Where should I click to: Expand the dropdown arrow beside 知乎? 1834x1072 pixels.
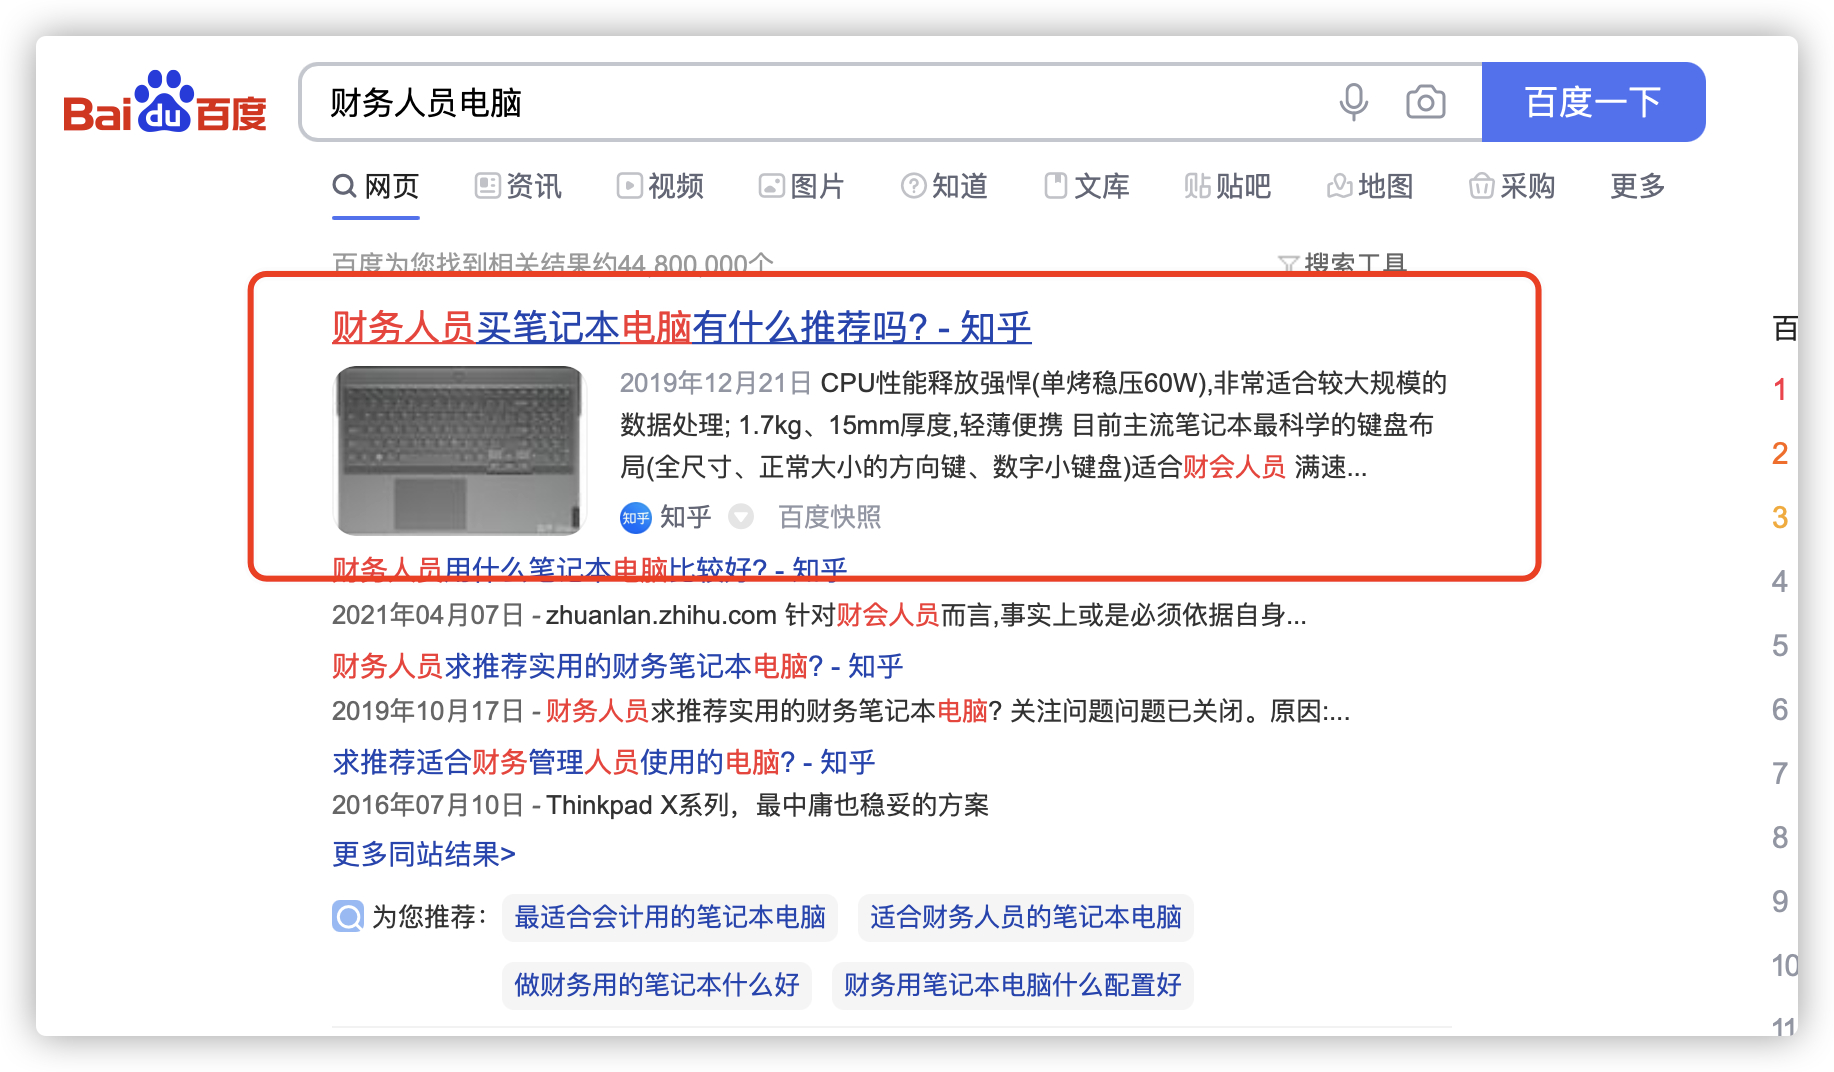point(741,517)
